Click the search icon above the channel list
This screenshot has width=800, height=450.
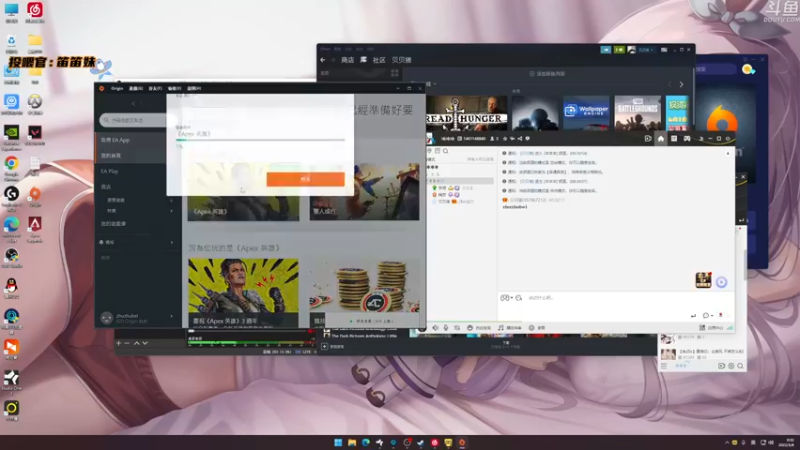tap(445, 151)
